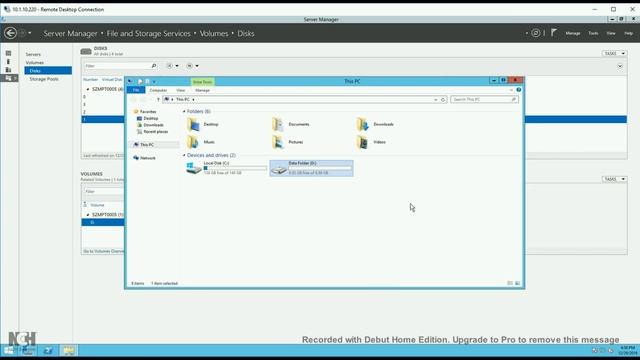
Task: Open the Server Manager navigation history dropdown
Action: click(30, 33)
